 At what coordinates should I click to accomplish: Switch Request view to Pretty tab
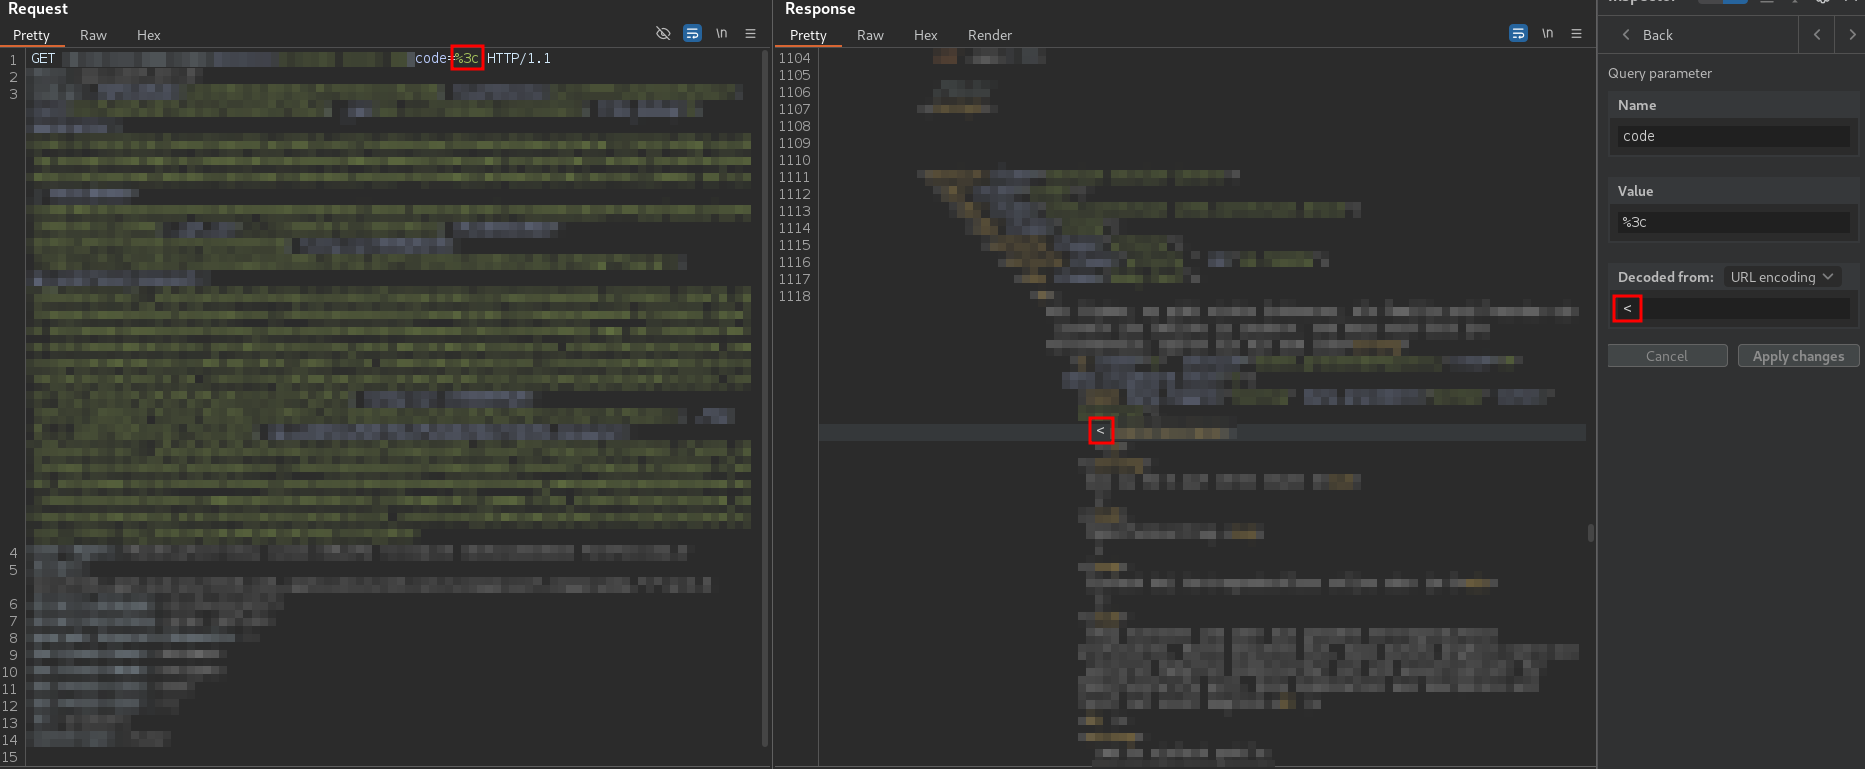click(x=31, y=35)
